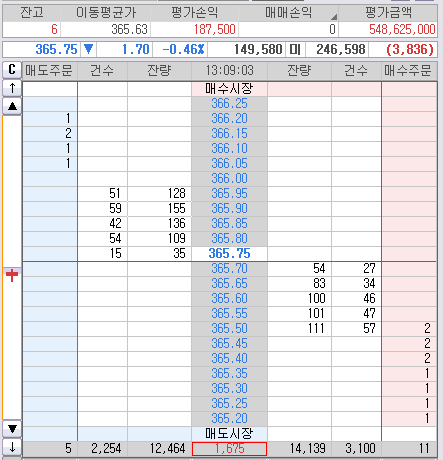Viewport: 443px width, 460px height.
Task: Click the buy quantity 111 at 365.50
Action: [316, 329]
